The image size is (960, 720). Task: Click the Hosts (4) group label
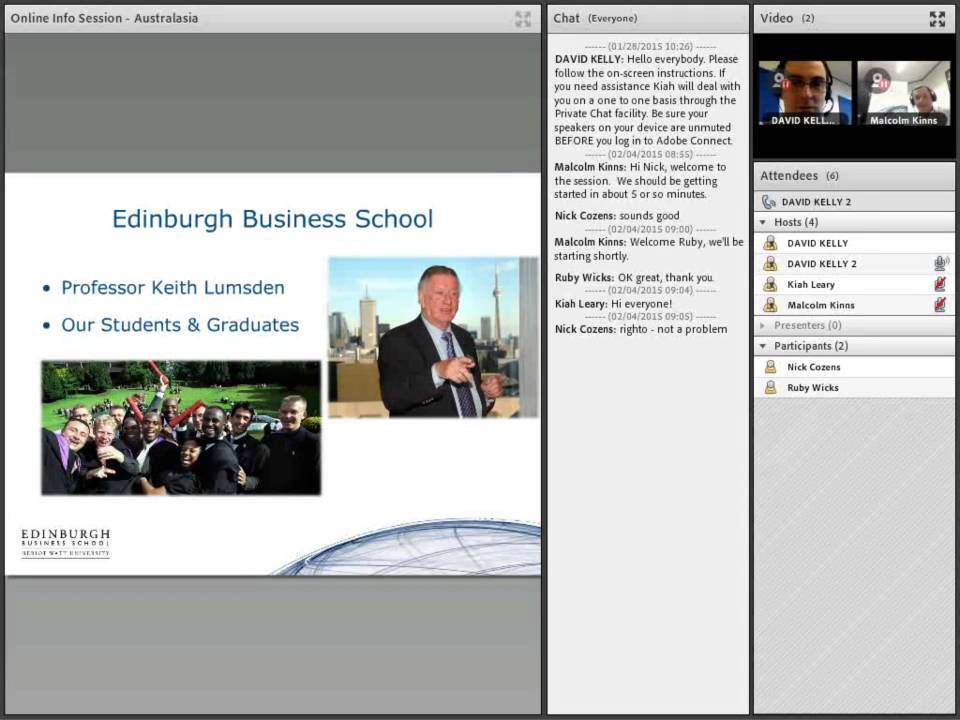[x=796, y=222]
